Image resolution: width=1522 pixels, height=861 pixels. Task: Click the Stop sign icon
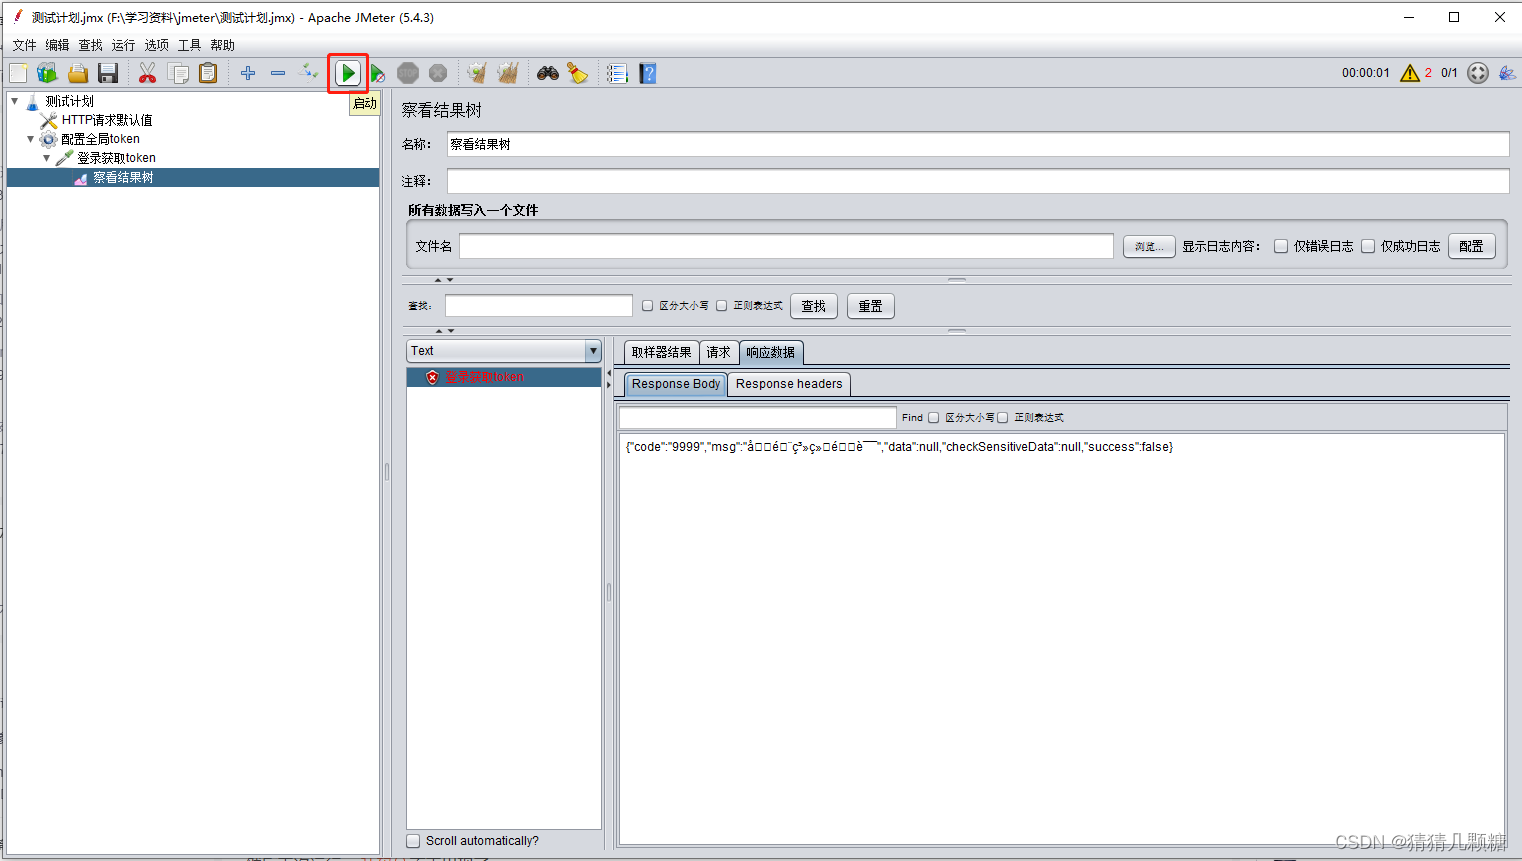[x=408, y=73]
